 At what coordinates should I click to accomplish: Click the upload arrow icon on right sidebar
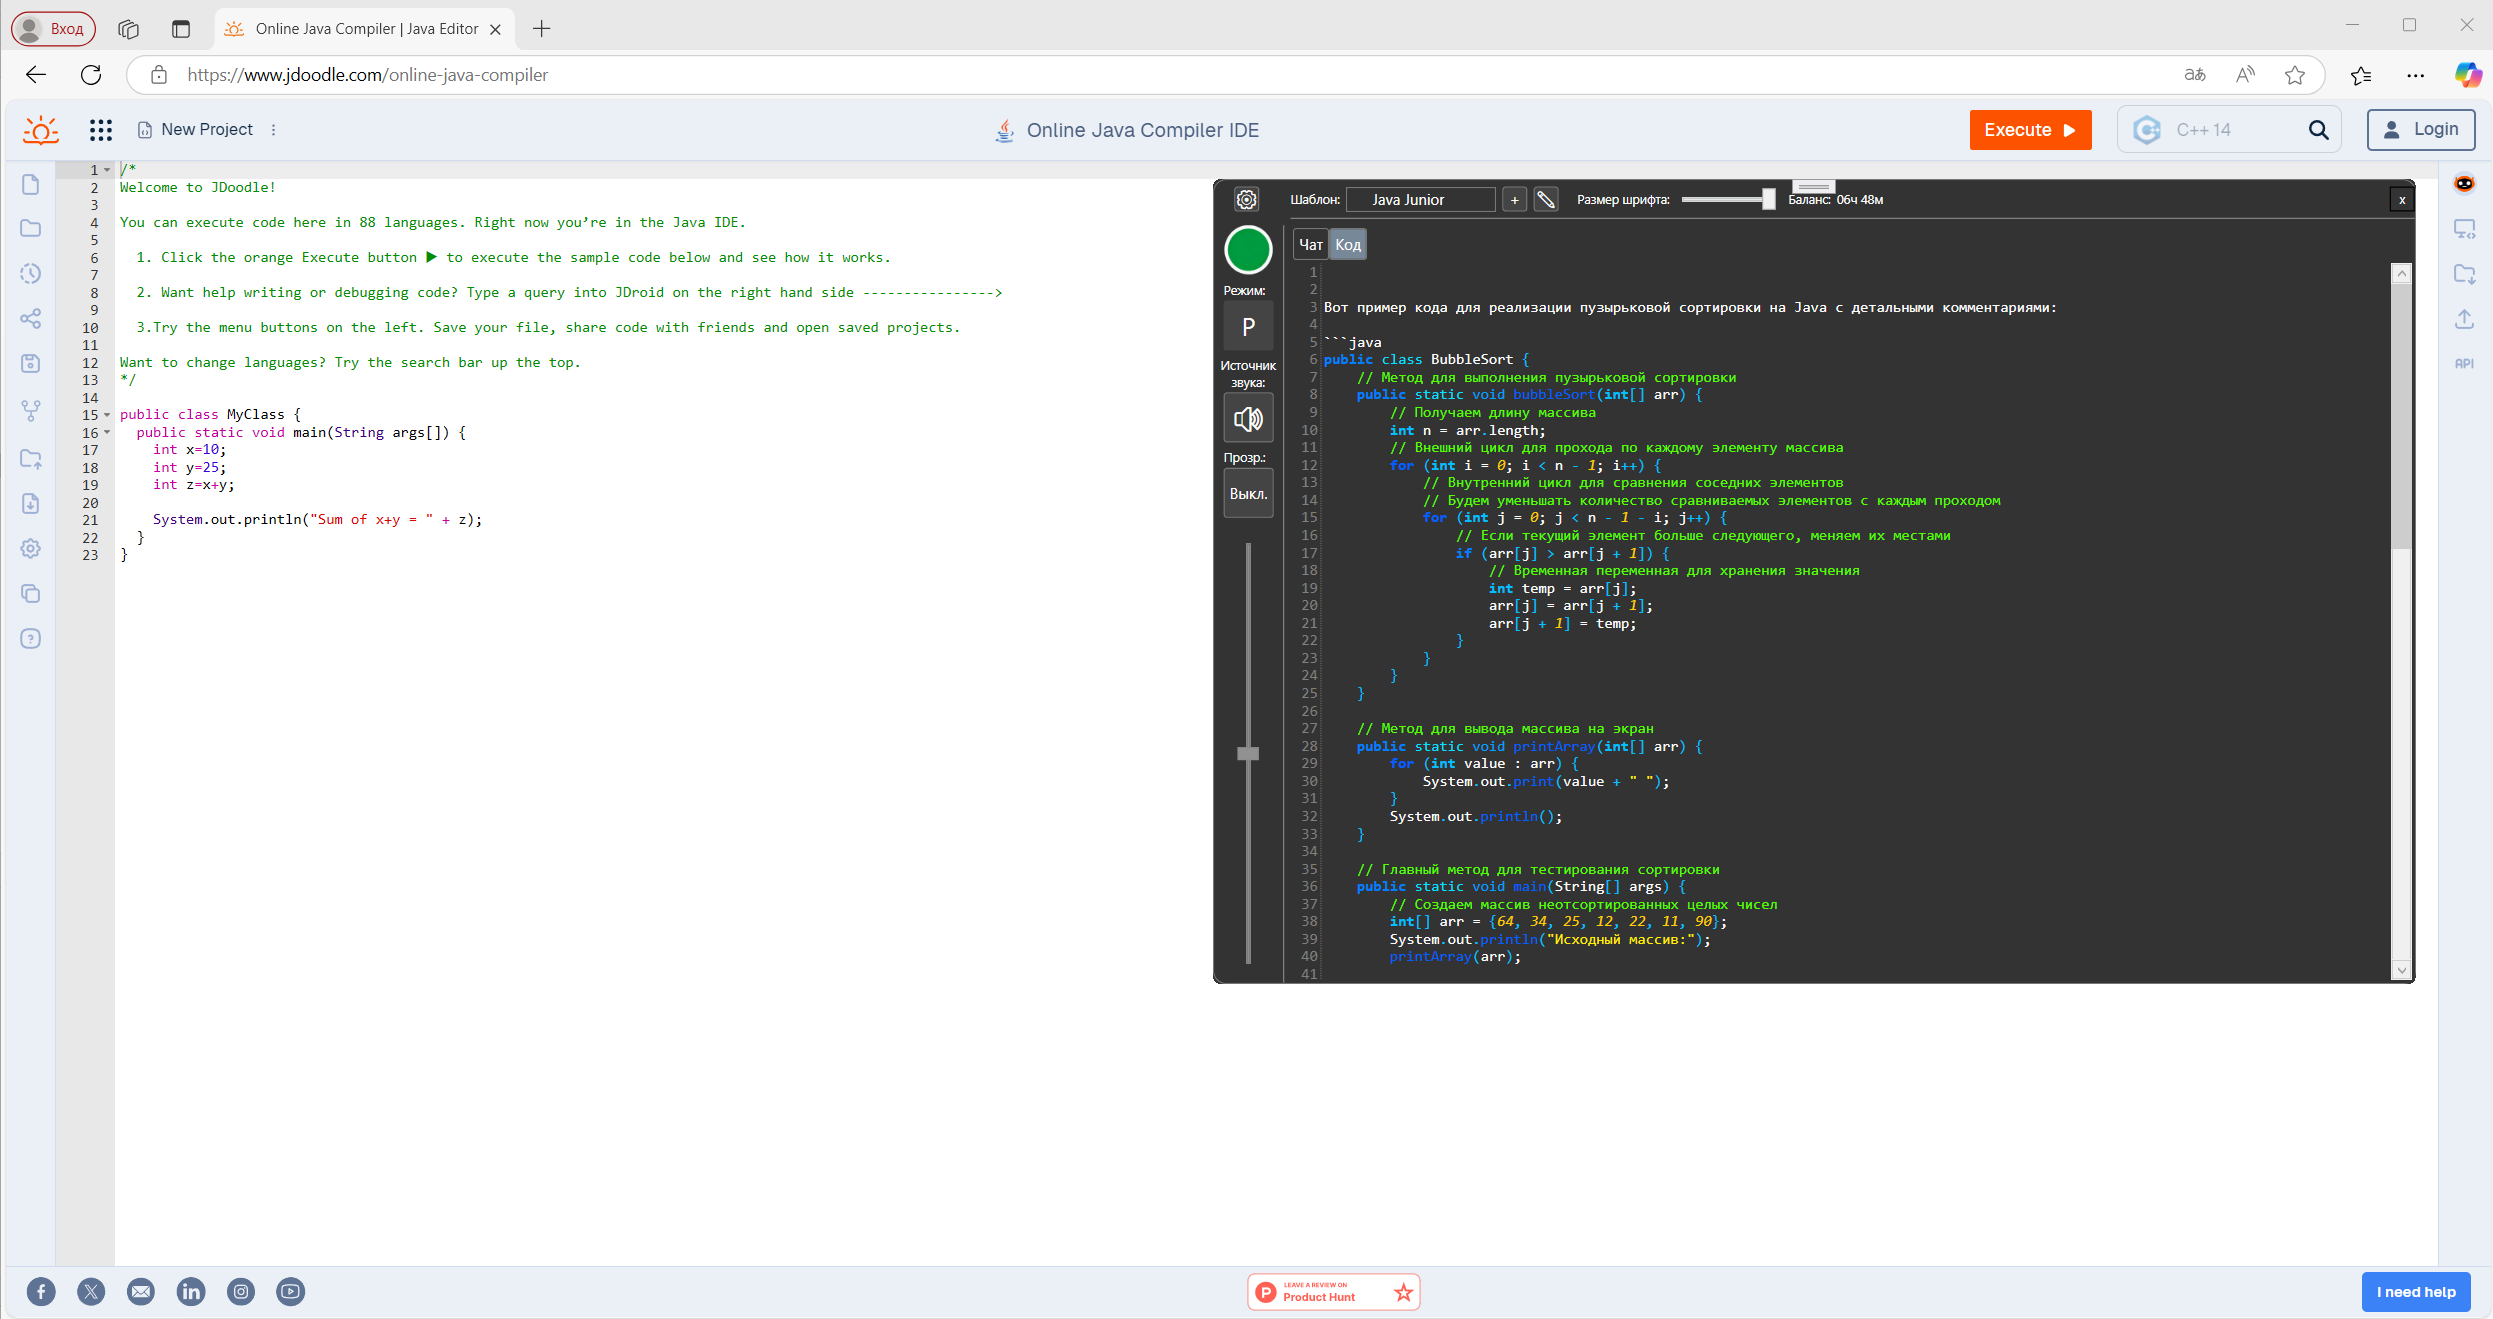pyautogui.click(x=2464, y=319)
